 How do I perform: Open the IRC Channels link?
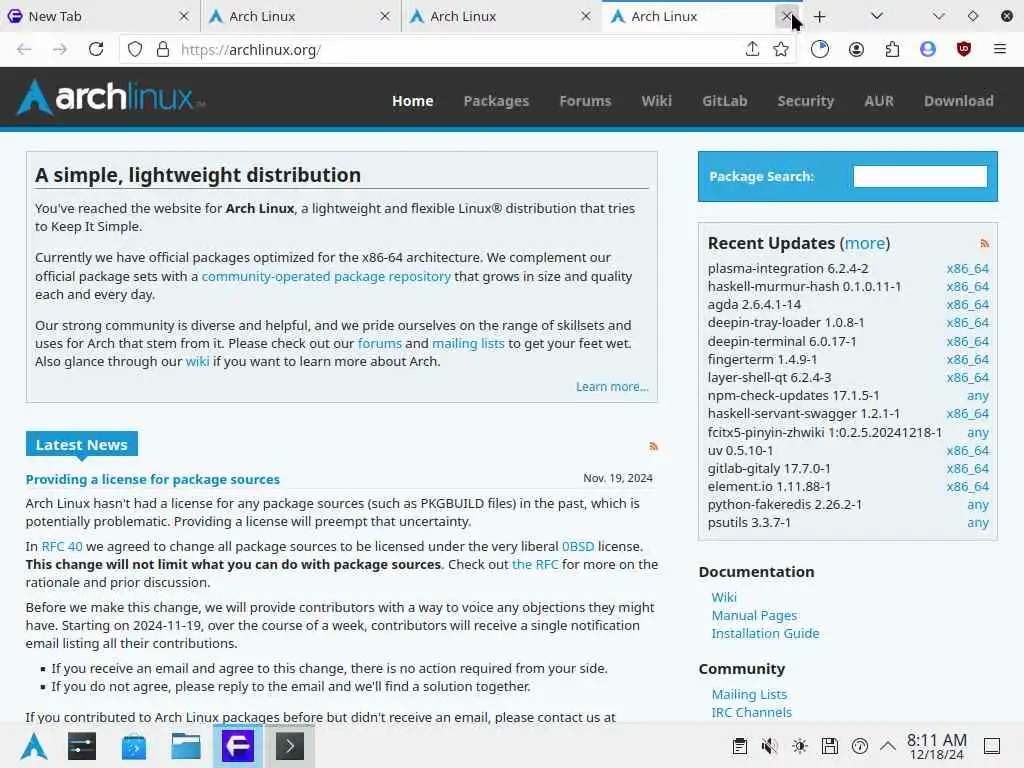751,712
